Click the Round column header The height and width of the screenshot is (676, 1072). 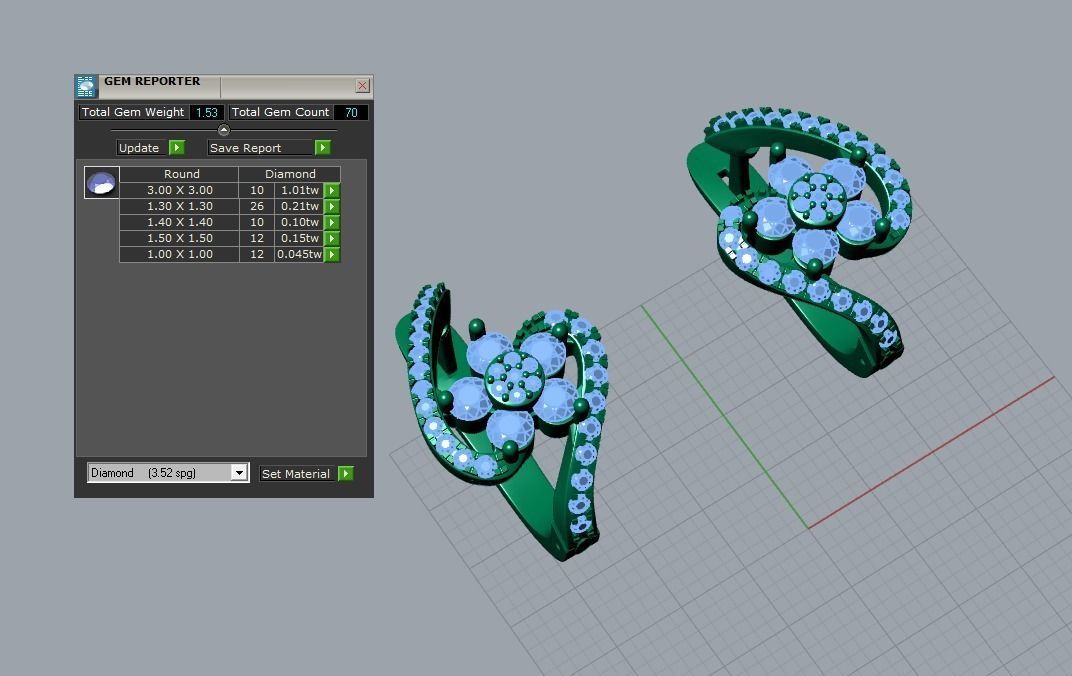pos(181,174)
